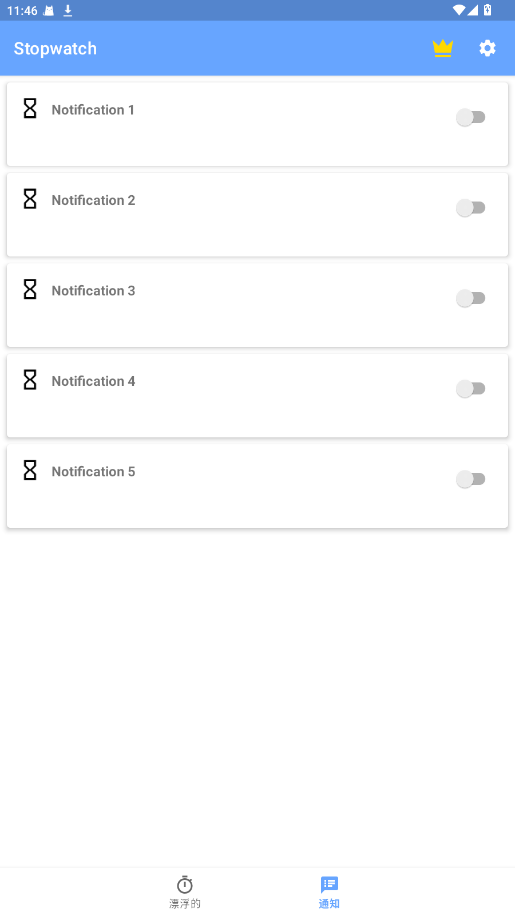Enable the Notification 1 switch
This screenshot has width=515, height=916.
(471, 117)
